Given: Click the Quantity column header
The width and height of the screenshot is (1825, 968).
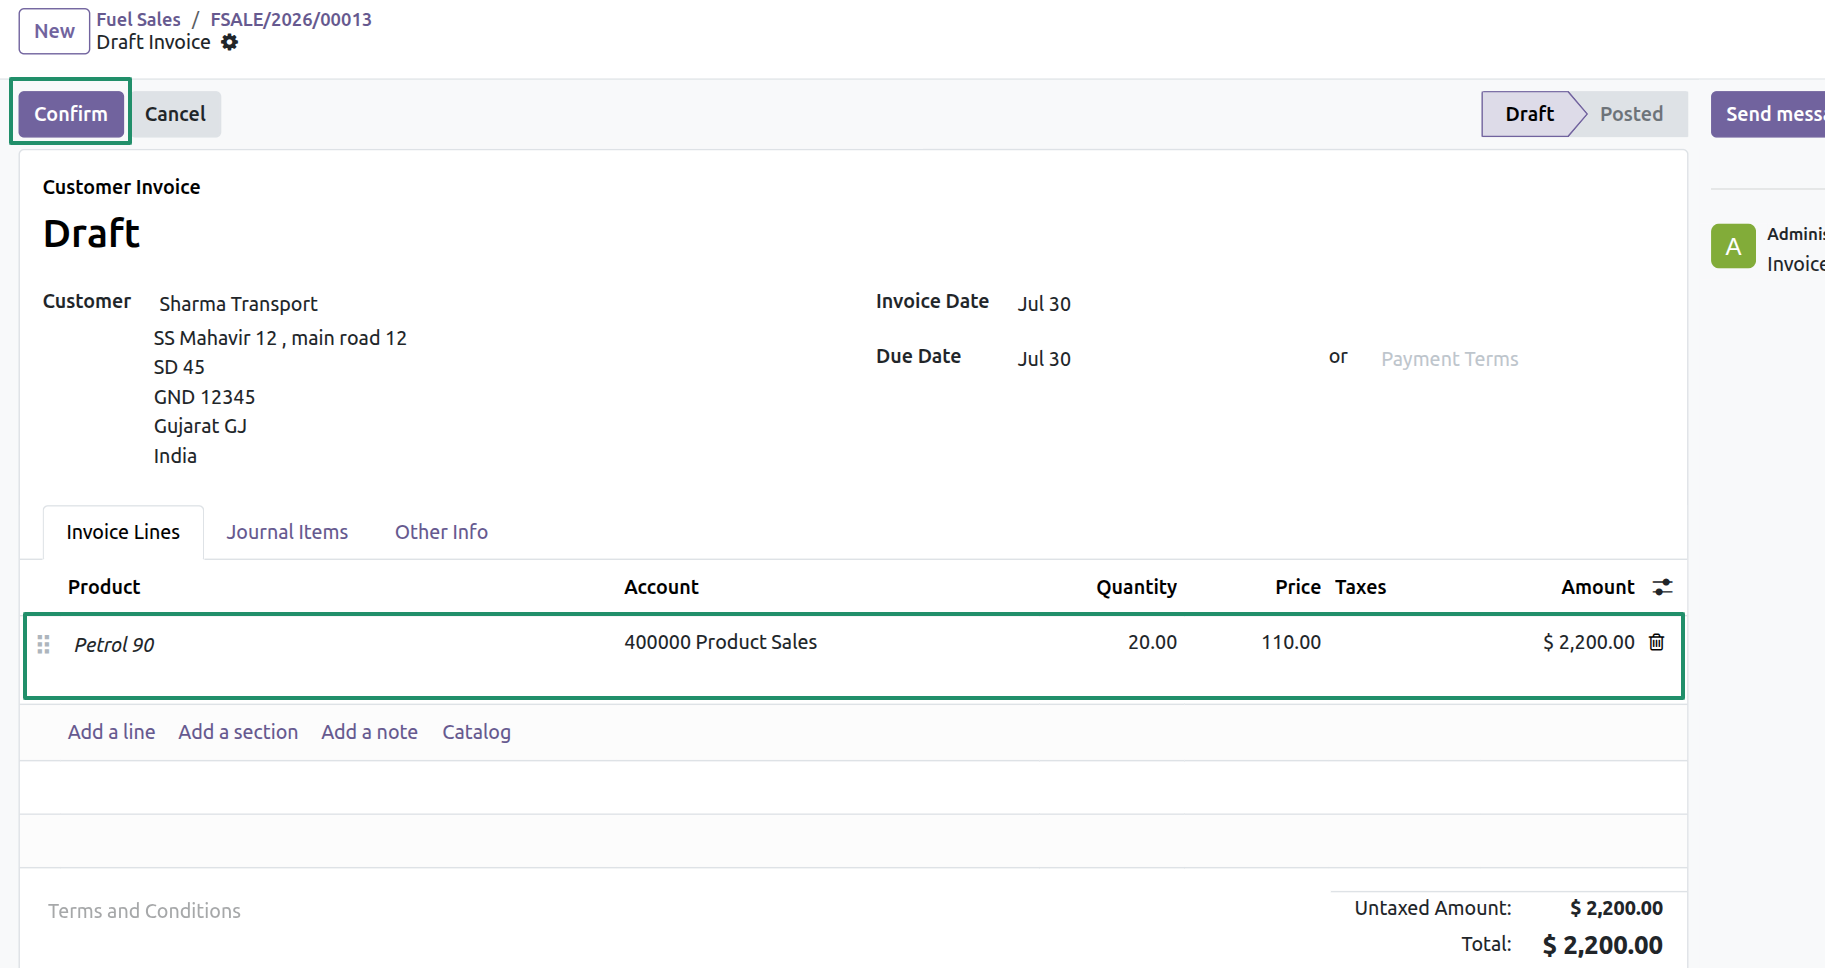Looking at the screenshot, I should click(1136, 587).
